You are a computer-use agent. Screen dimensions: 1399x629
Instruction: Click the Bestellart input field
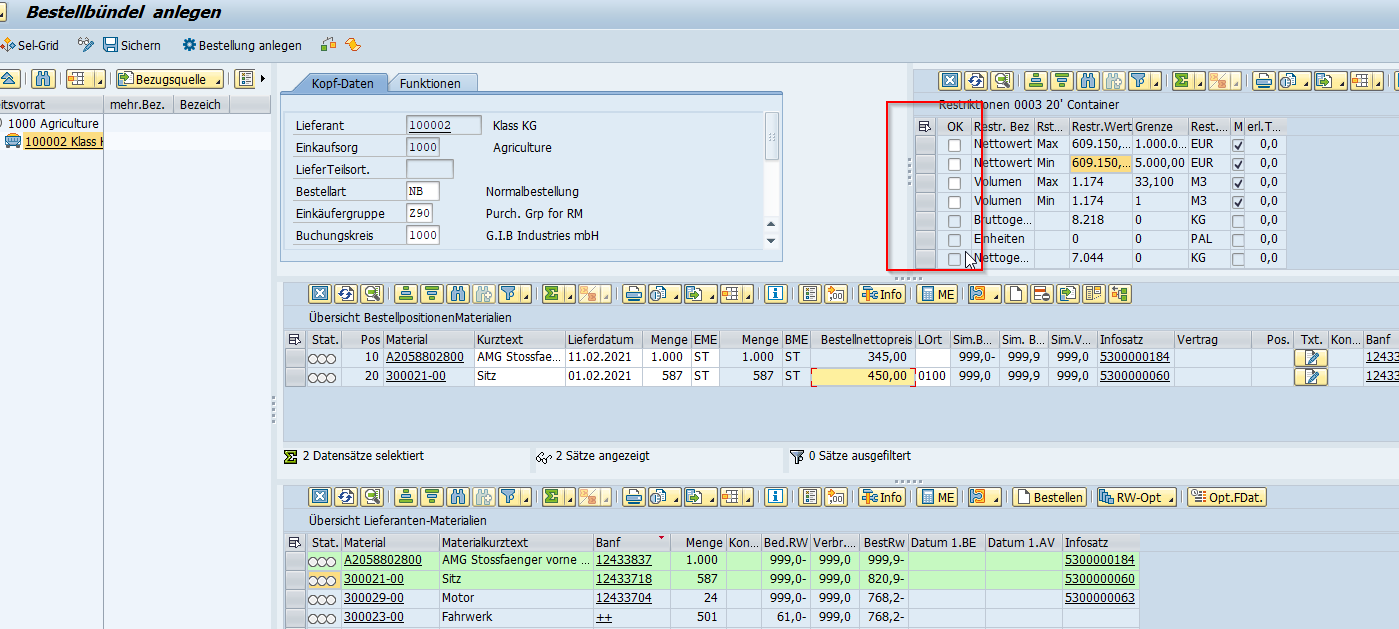tap(423, 191)
